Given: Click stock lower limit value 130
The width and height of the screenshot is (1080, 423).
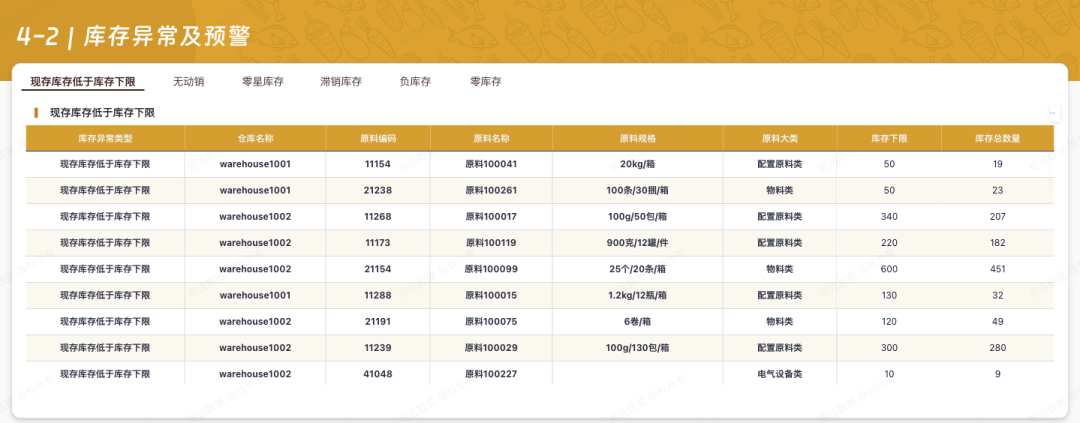Looking at the screenshot, I should click(x=889, y=295).
